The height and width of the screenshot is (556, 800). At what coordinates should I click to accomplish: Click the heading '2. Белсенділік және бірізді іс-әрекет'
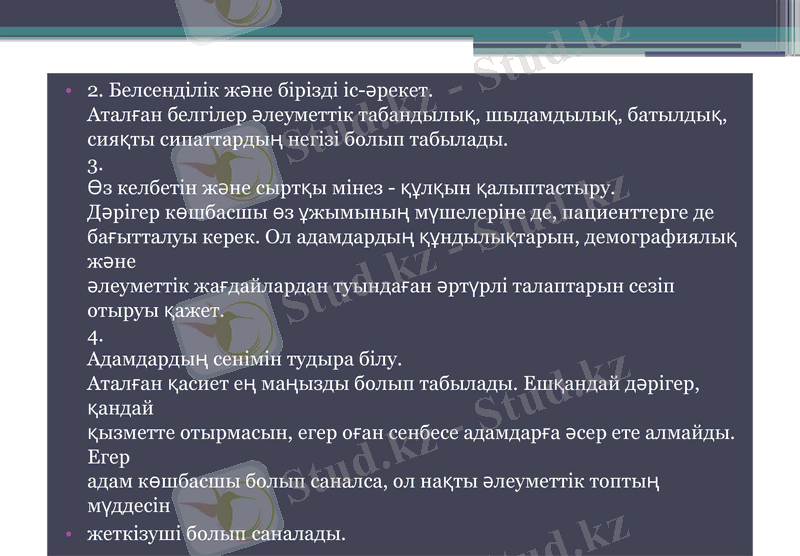tap(259, 91)
